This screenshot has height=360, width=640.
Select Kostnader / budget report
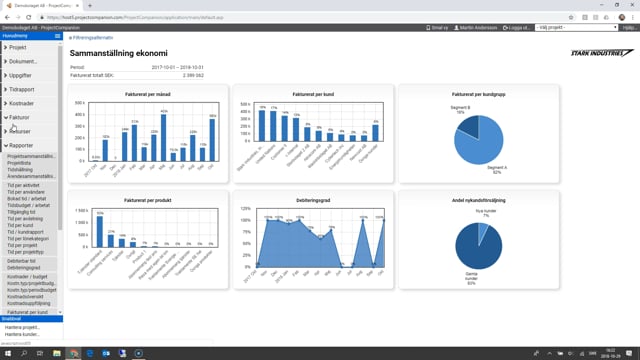(27, 277)
